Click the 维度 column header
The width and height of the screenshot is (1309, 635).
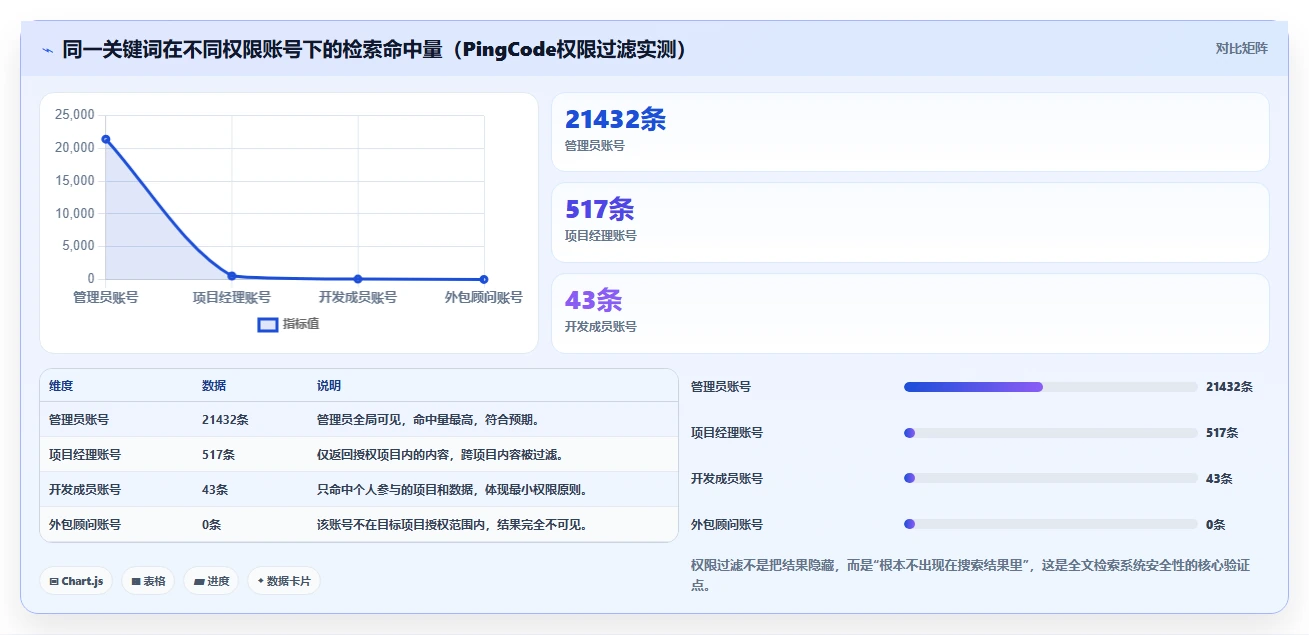coord(61,386)
